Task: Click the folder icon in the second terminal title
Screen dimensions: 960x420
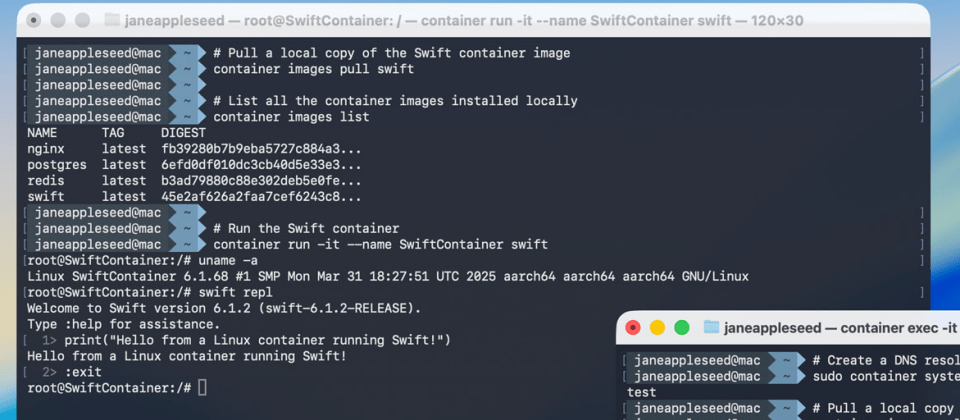Action: [x=711, y=328]
